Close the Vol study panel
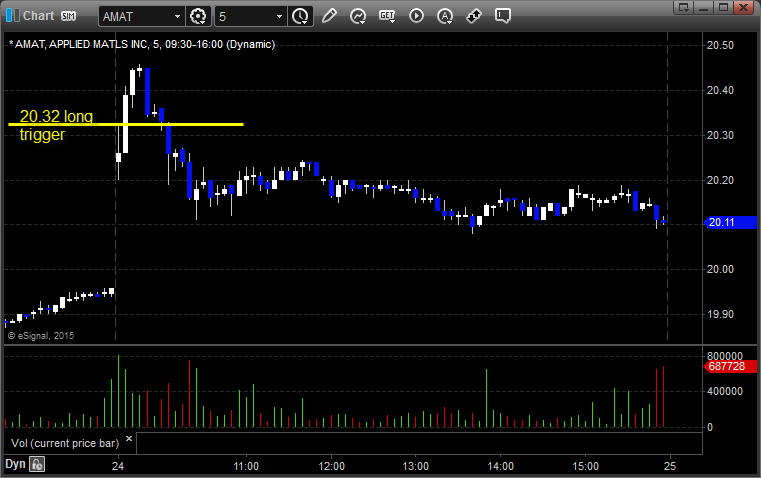 (129, 438)
